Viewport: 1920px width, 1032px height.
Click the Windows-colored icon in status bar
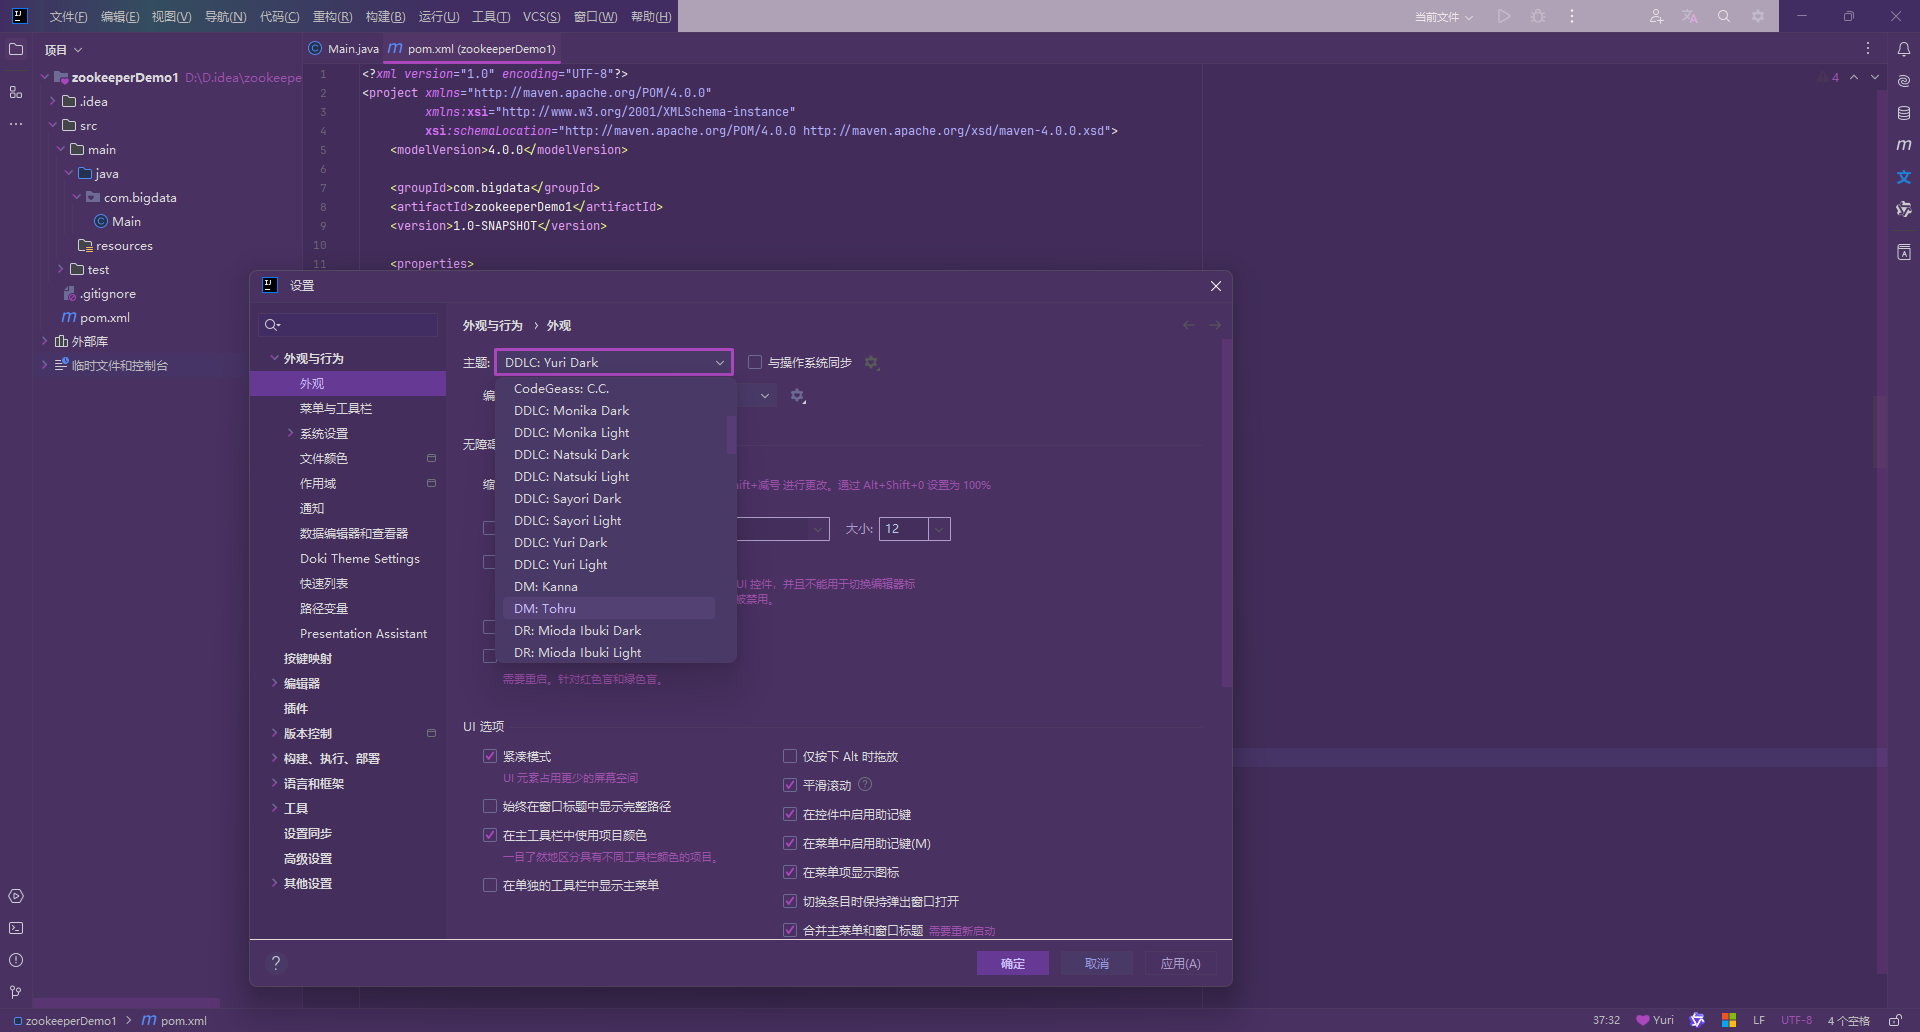point(1728,1020)
